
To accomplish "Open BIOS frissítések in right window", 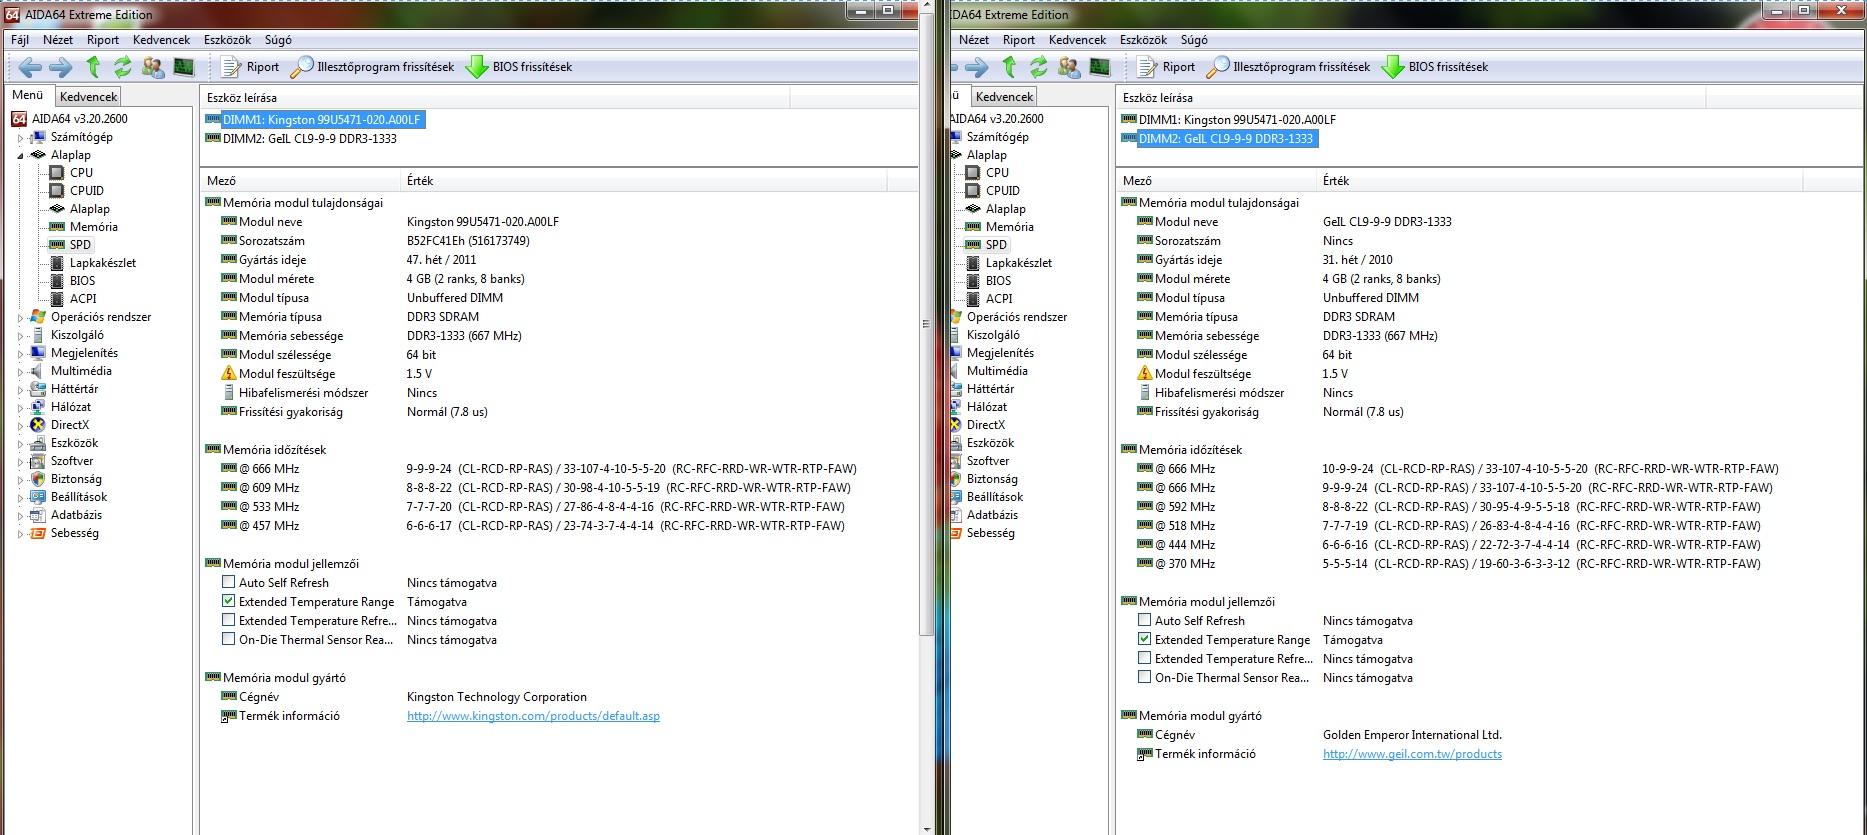I will [x=1435, y=67].
